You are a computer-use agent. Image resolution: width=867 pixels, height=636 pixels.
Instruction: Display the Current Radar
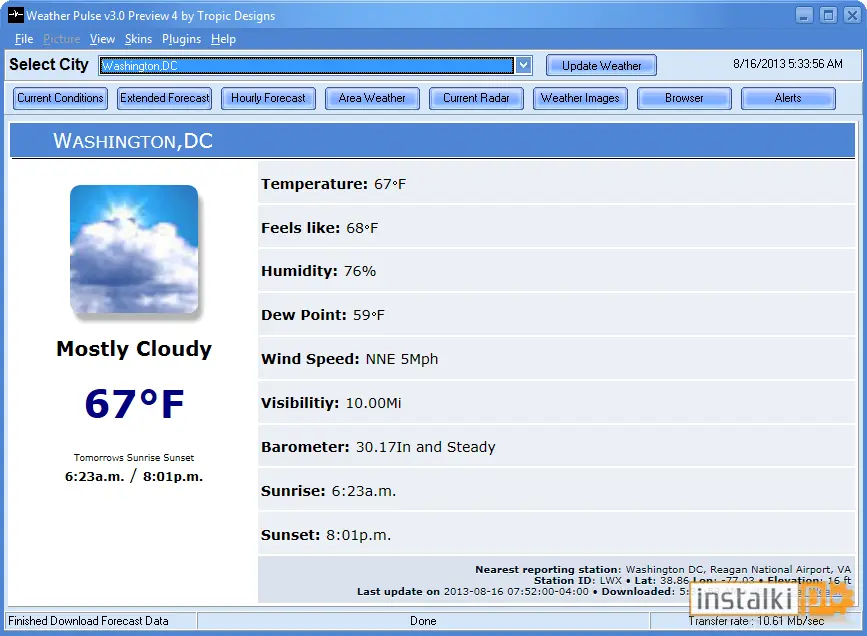[x=476, y=98]
